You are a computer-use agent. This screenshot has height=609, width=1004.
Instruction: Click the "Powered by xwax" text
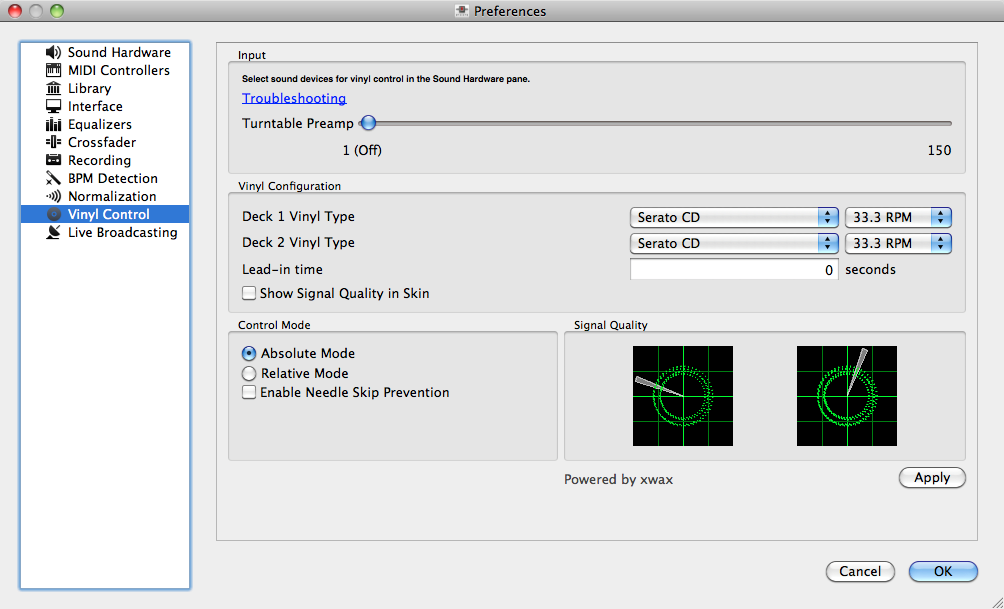tap(619, 480)
